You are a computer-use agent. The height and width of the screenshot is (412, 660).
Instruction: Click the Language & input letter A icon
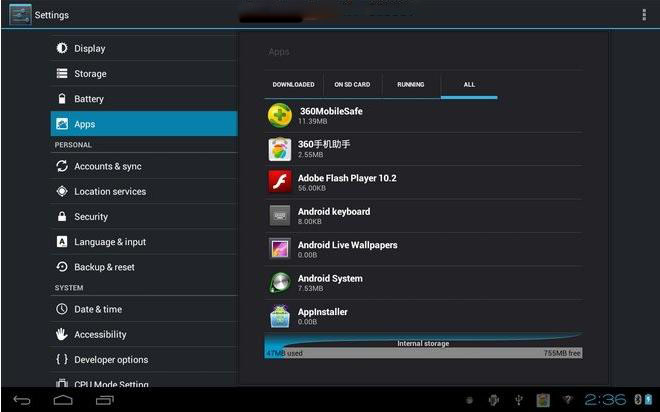tap(62, 242)
